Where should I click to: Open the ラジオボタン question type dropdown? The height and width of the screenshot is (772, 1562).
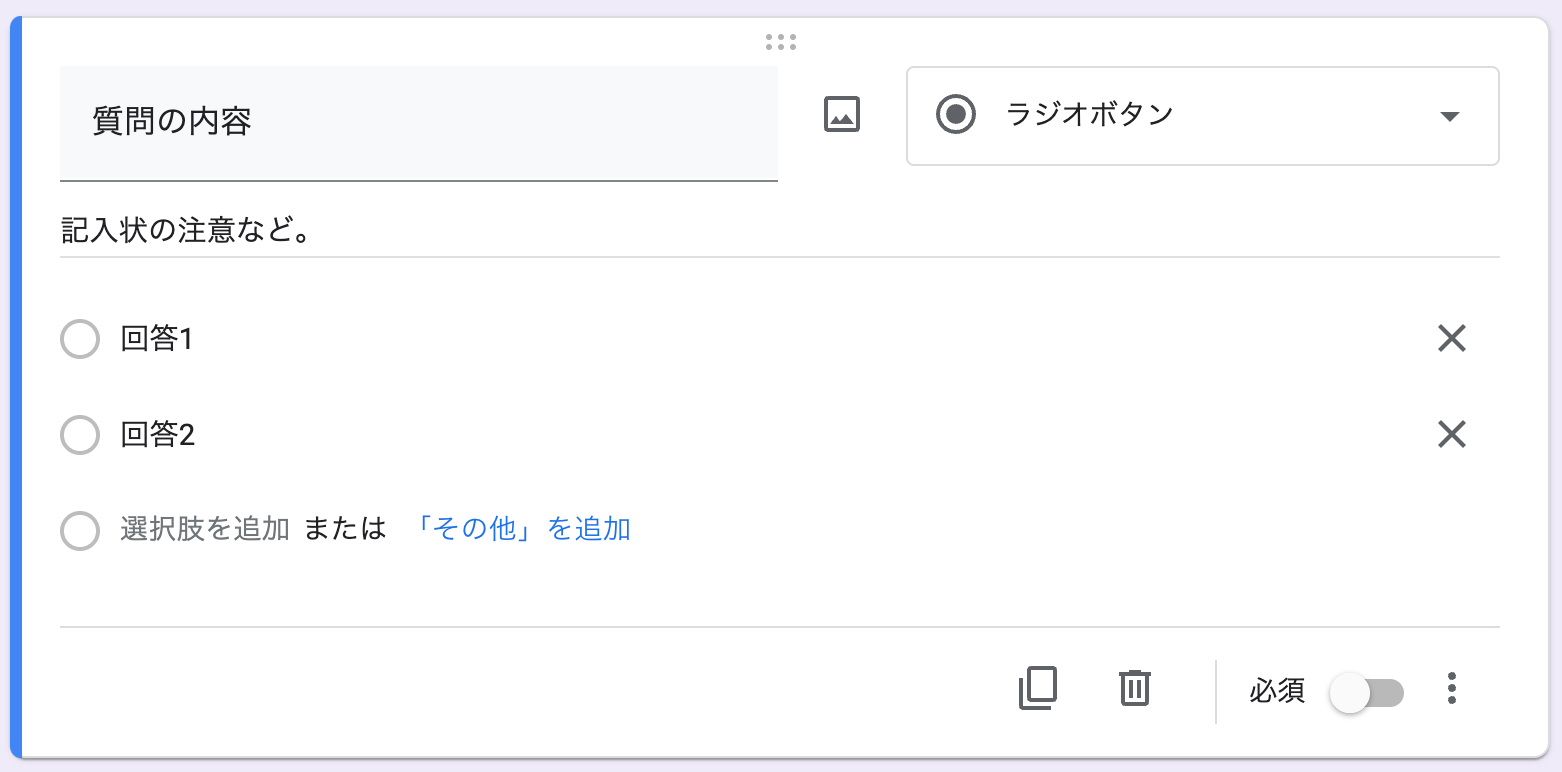pos(1202,116)
